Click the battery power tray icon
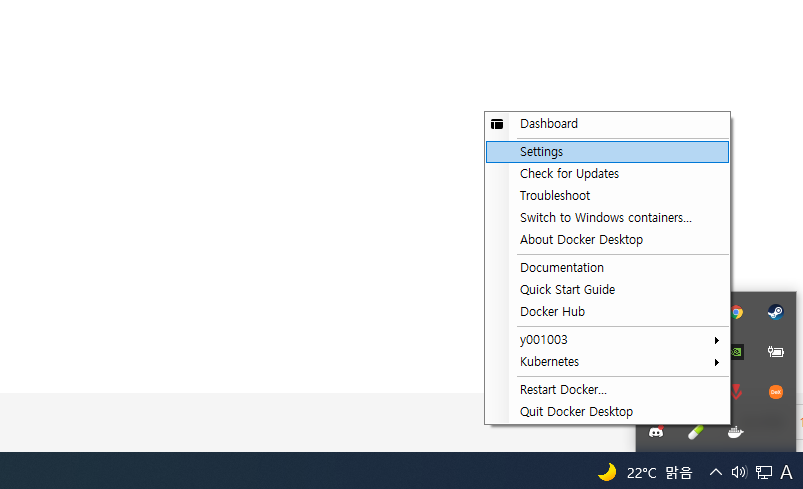The height and width of the screenshot is (489, 803). (x=775, y=352)
